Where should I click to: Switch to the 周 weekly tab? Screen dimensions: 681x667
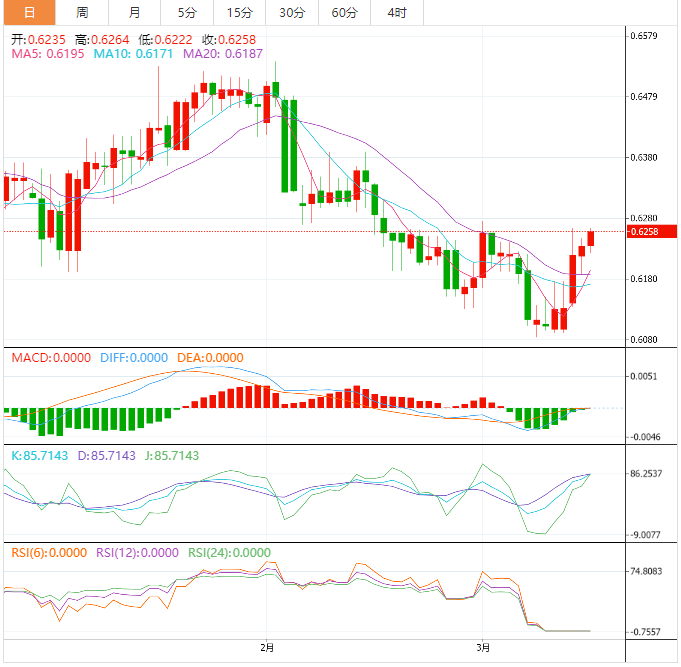(x=82, y=13)
